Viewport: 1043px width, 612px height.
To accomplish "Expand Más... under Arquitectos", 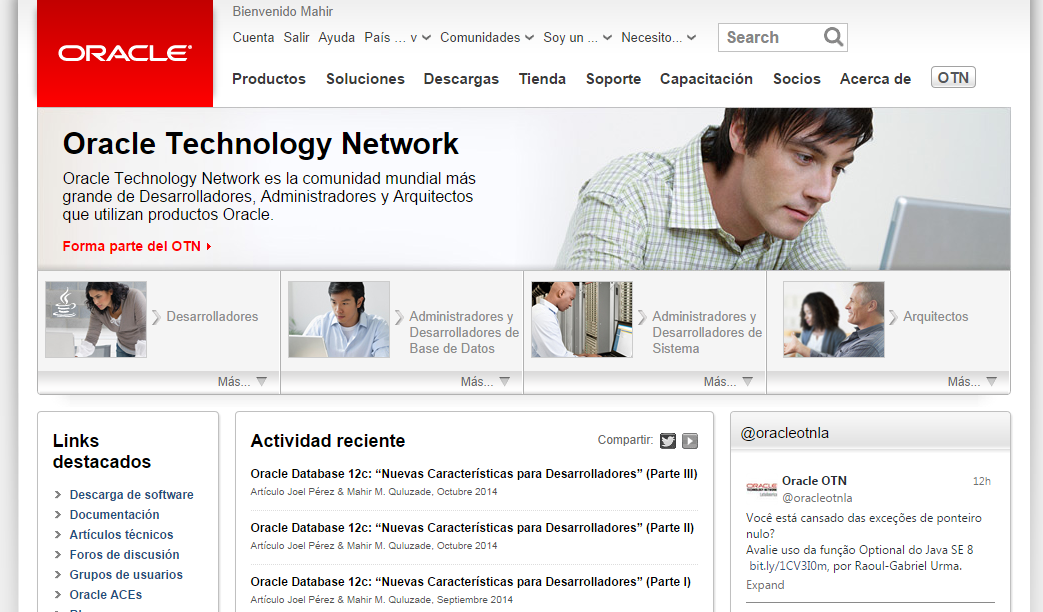I will point(972,382).
